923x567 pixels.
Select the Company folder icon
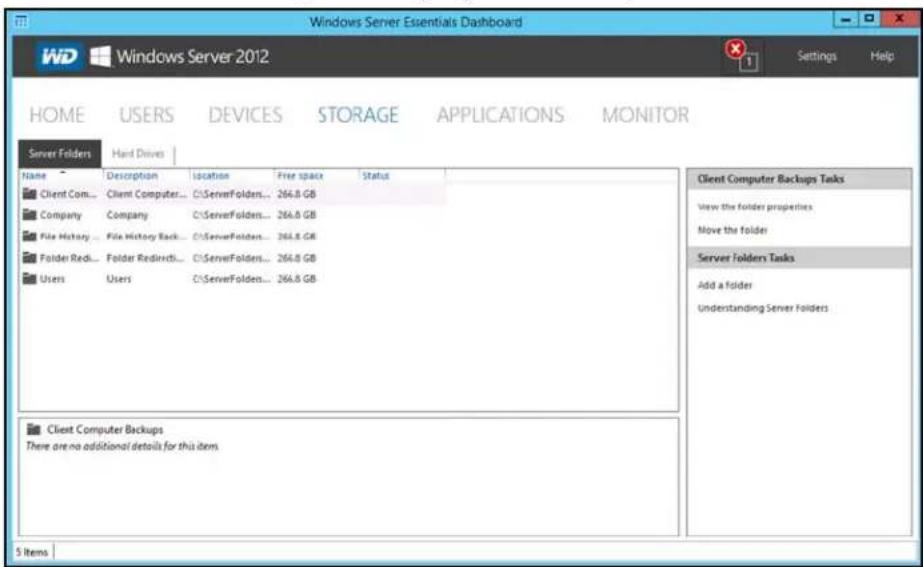[x=29, y=214]
